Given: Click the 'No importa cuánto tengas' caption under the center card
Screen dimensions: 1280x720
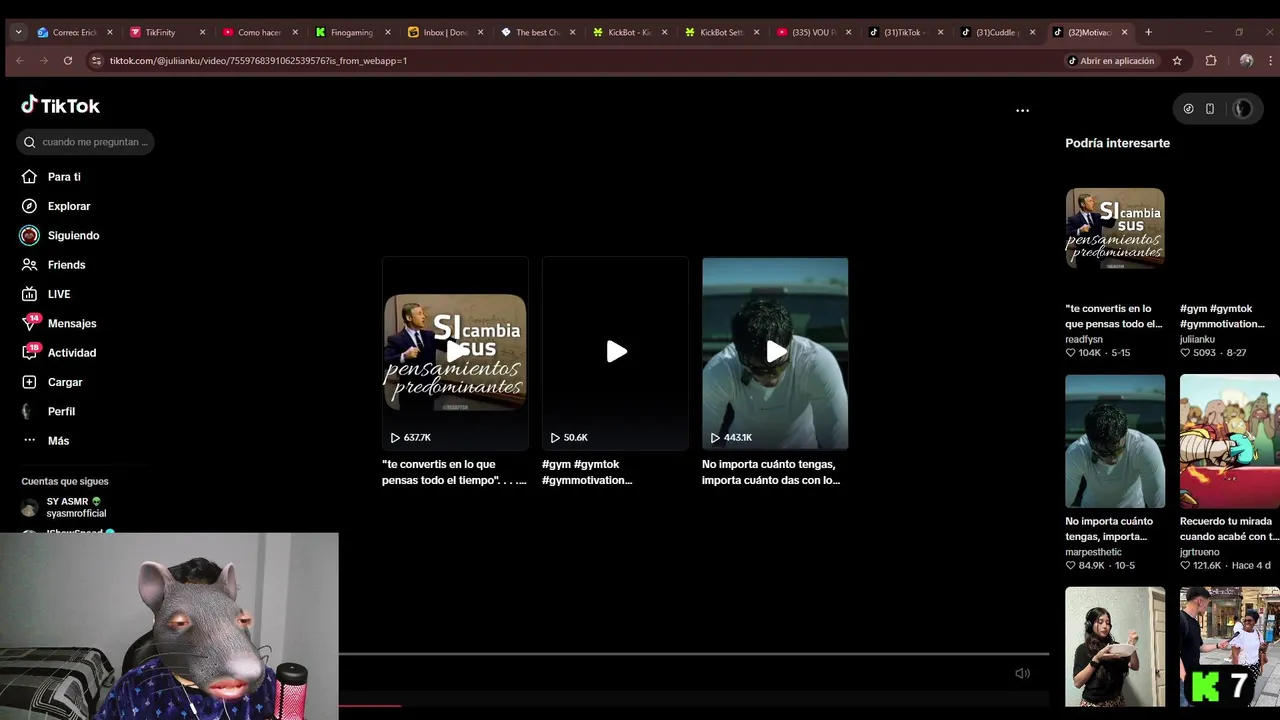Looking at the screenshot, I should [771, 472].
